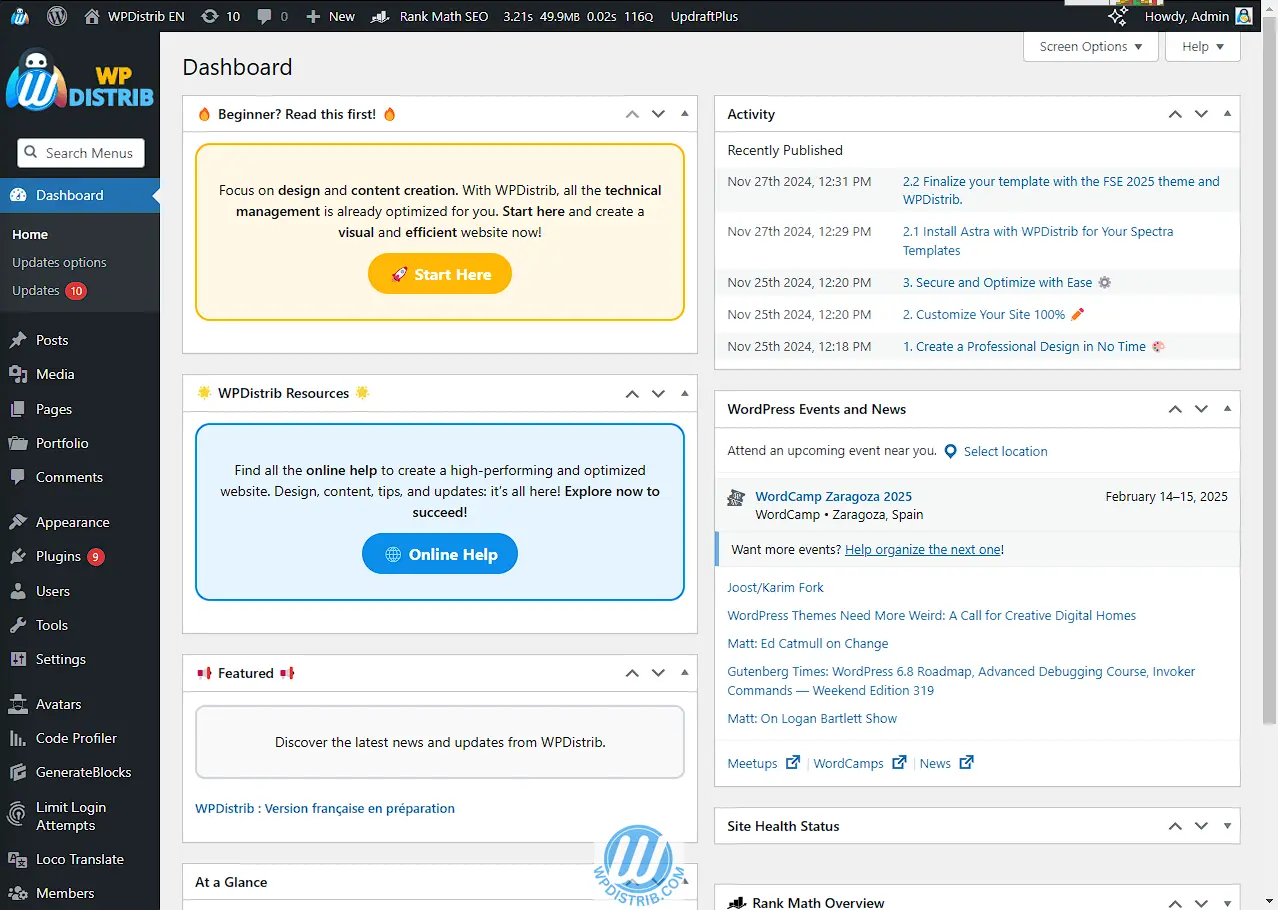This screenshot has width=1278, height=910.
Task: Click Help organize the next one link
Action: 923,549
